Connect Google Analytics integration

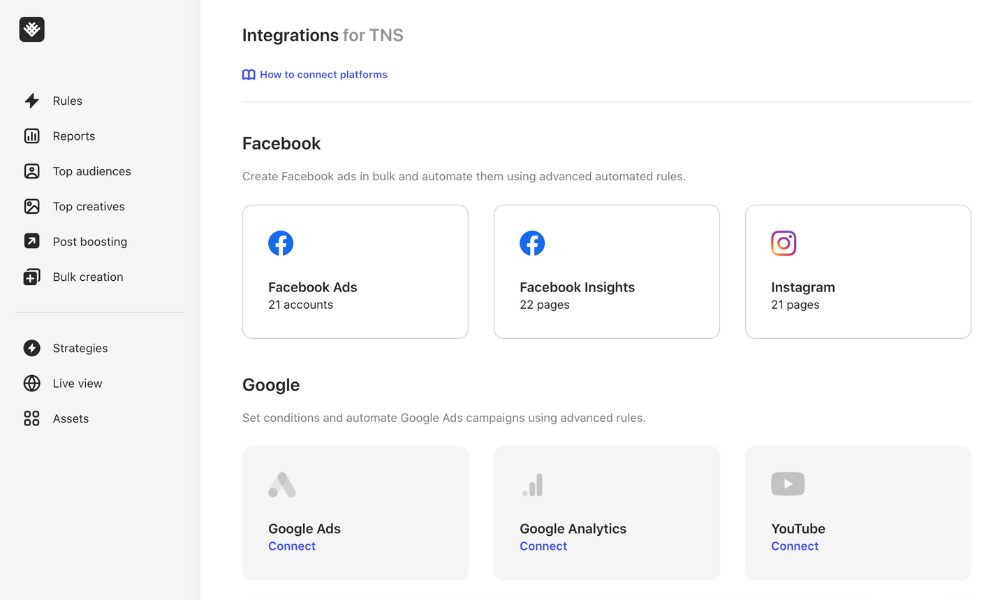(x=543, y=546)
